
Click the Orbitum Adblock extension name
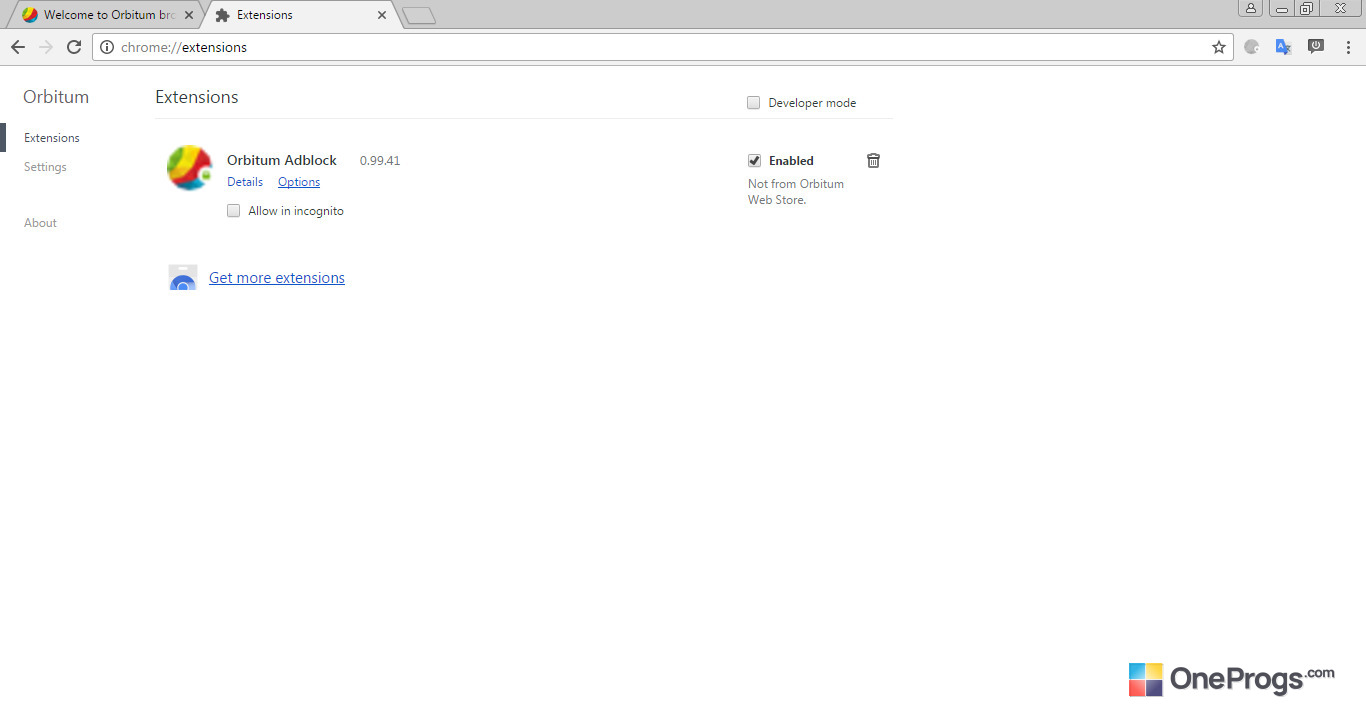point(282,160)
